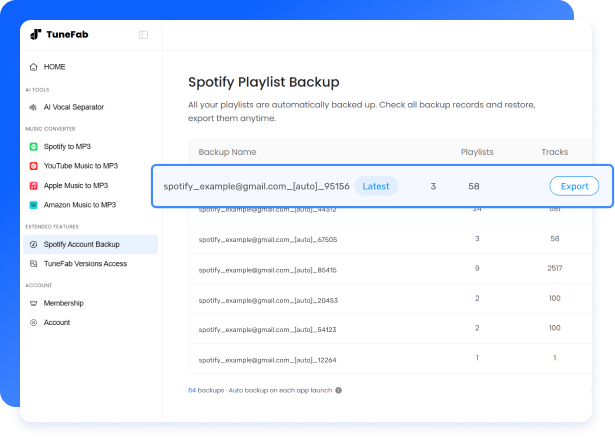Click TuneFab brand name text

click(x=67, y=35)
